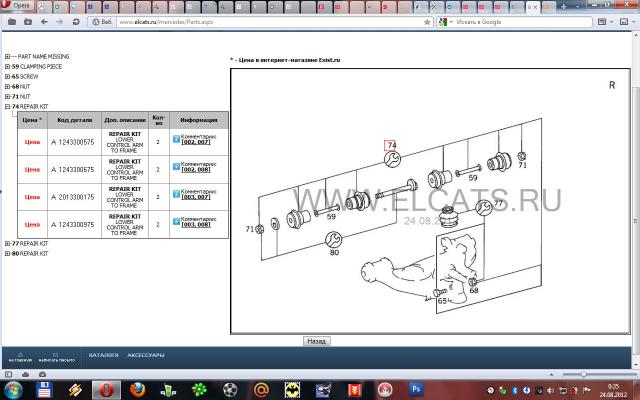
Task: Click boxed number 74 in the diagram
Action: coord(391,145)
